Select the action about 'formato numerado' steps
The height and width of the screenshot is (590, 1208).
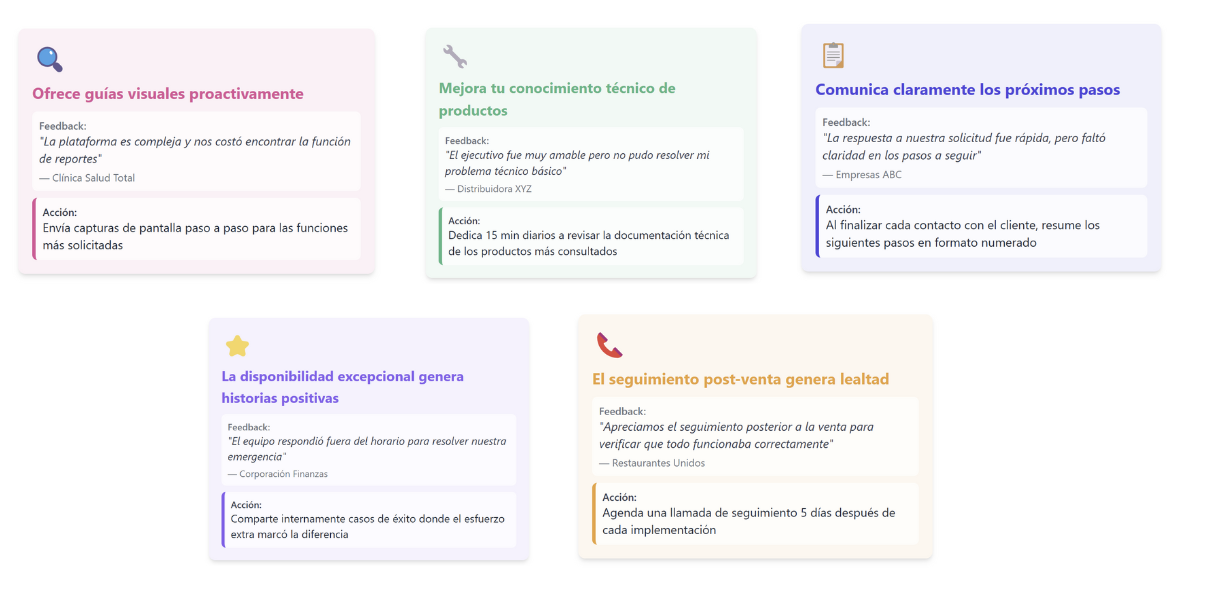pos(961,233)
